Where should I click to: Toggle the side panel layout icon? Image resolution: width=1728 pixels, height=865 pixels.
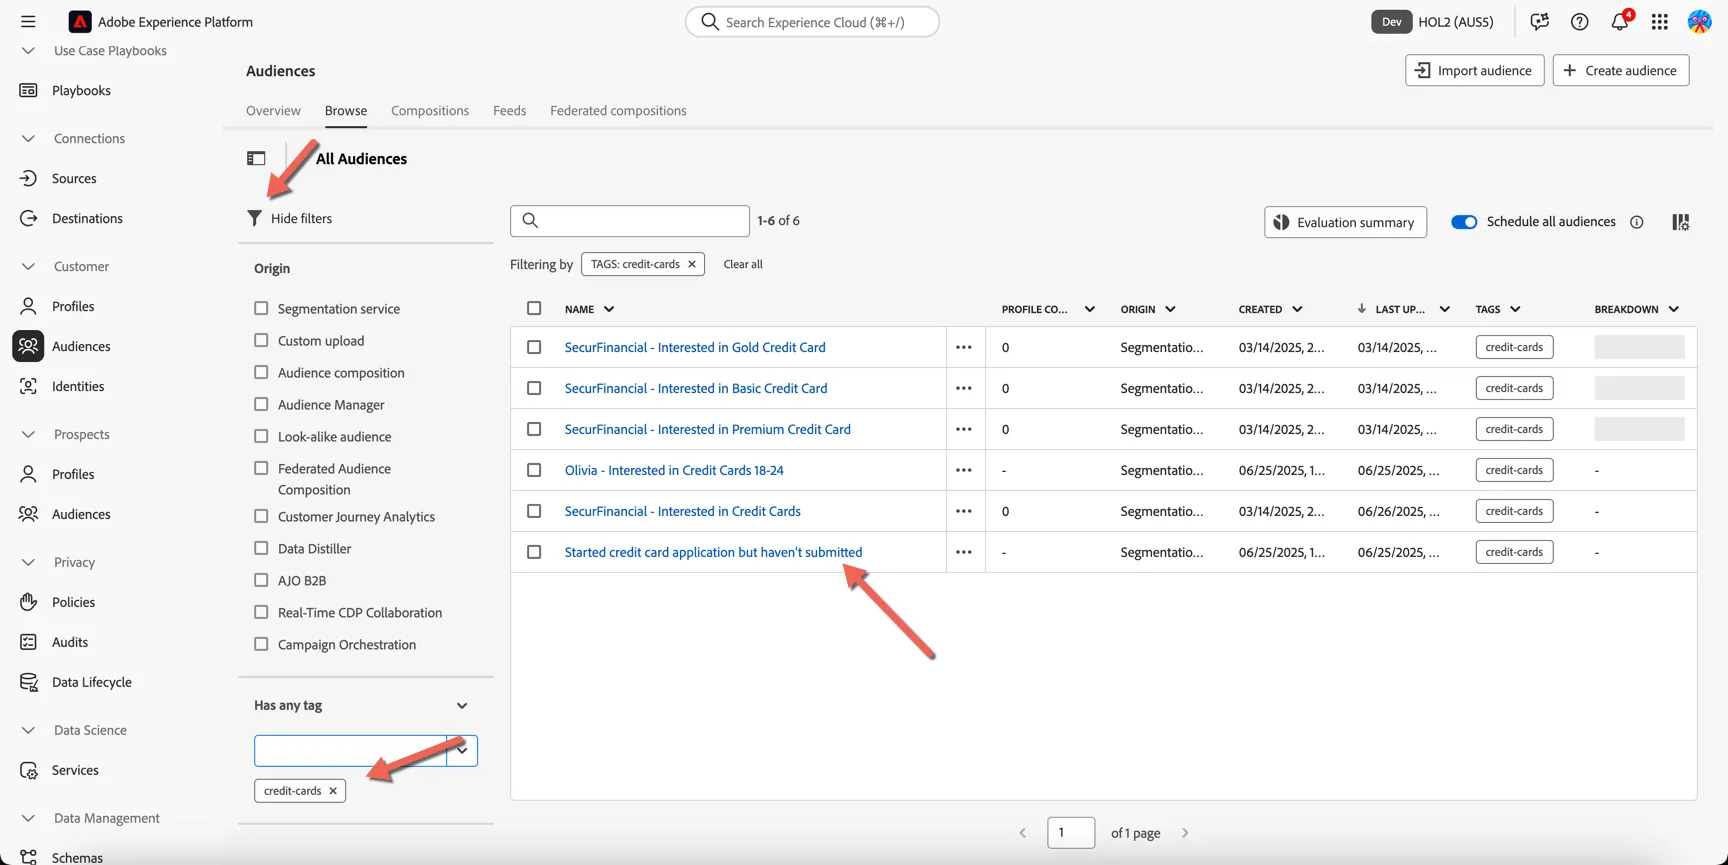point(256,158)
